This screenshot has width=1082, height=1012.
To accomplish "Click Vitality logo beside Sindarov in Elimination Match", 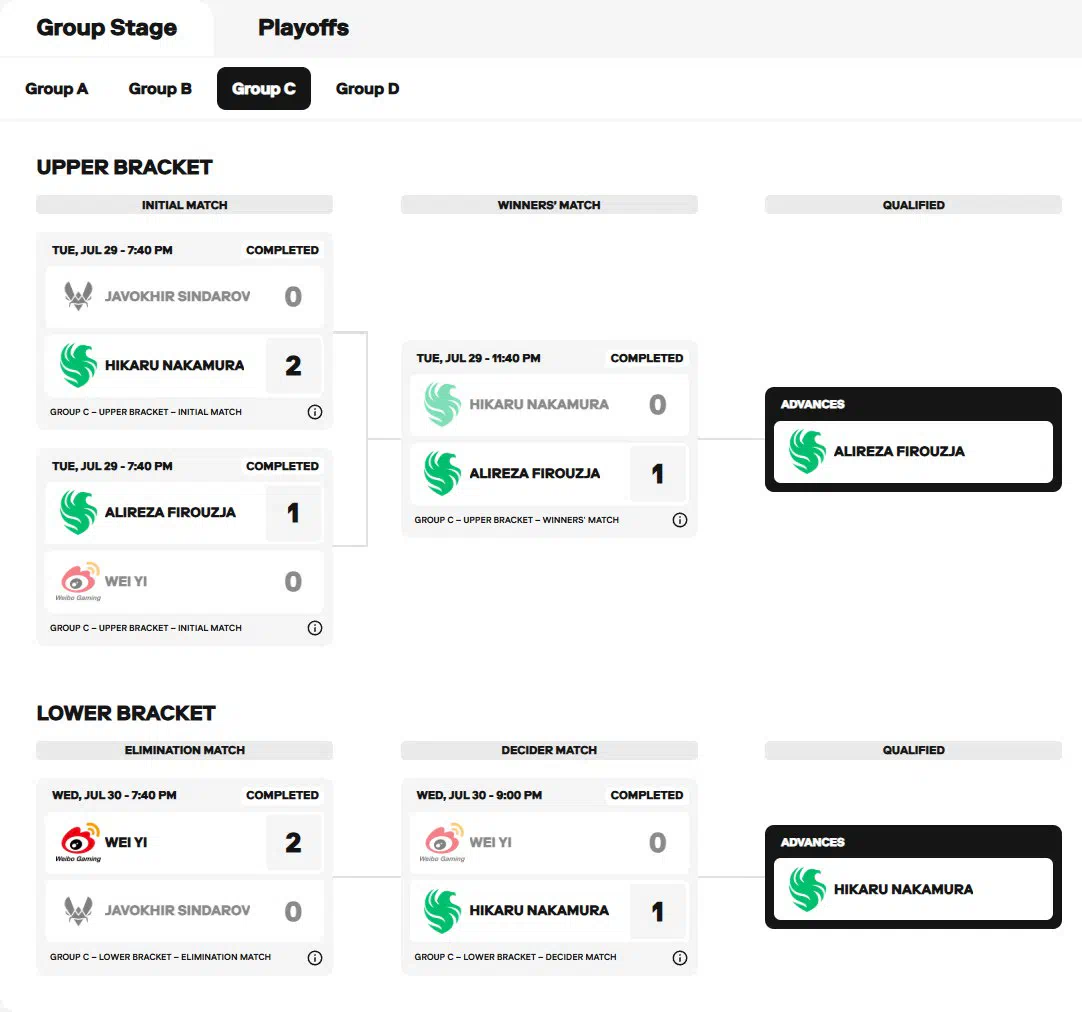I will point(78,911).
